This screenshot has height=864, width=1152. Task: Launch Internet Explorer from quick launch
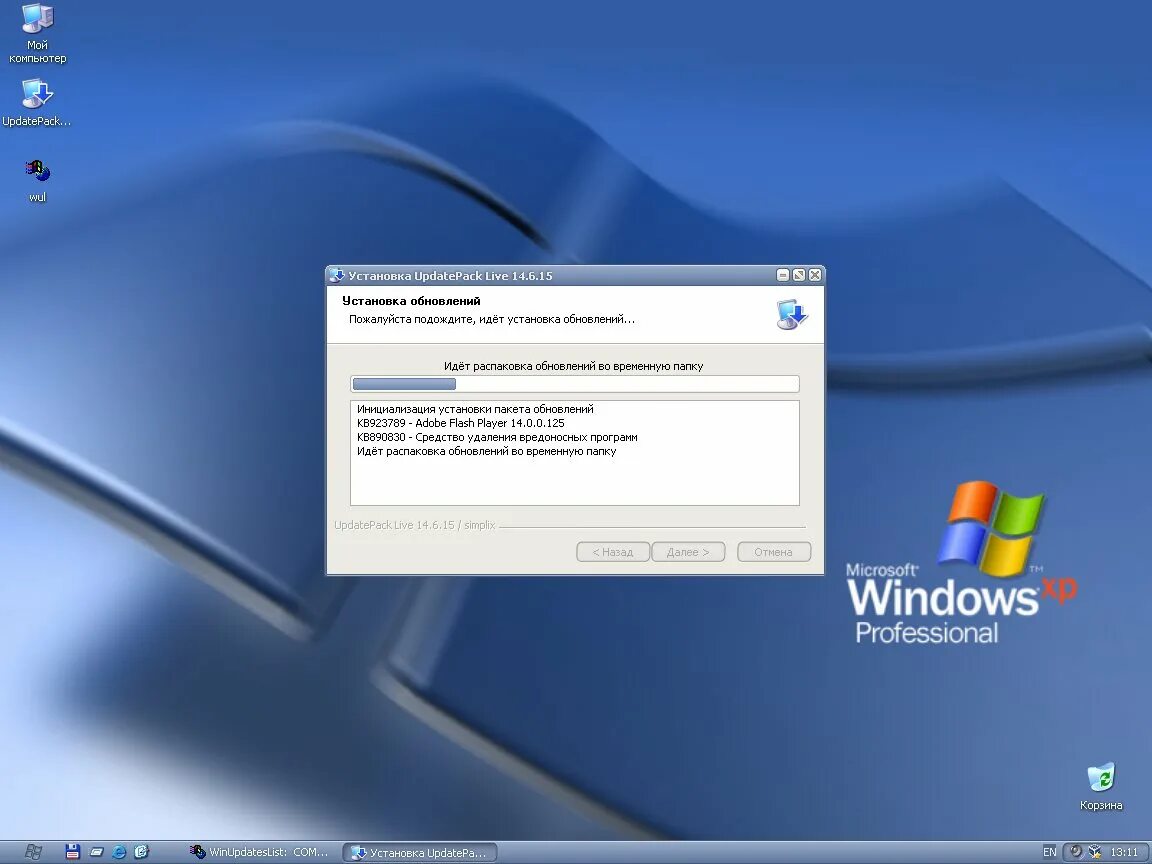tap(119, 852)
